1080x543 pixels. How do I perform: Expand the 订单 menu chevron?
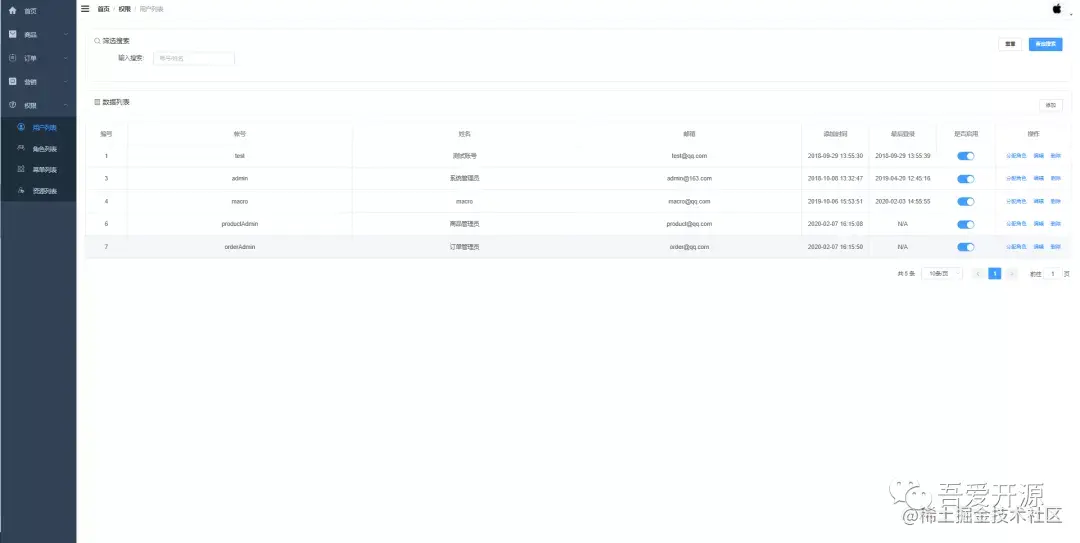[x=66, y=59]
